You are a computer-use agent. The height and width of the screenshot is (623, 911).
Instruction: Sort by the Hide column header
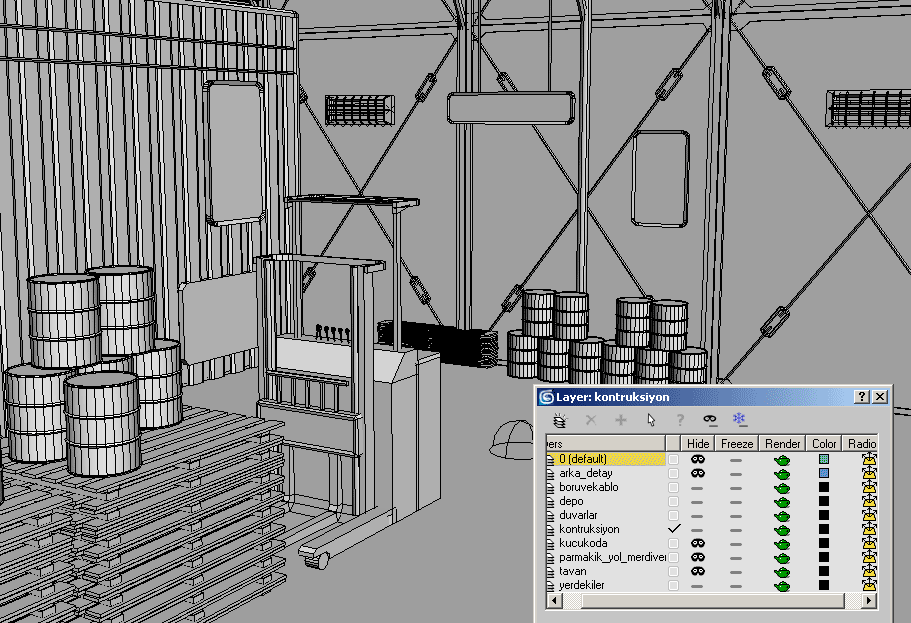pyautogui.click(x=698, y=443)
